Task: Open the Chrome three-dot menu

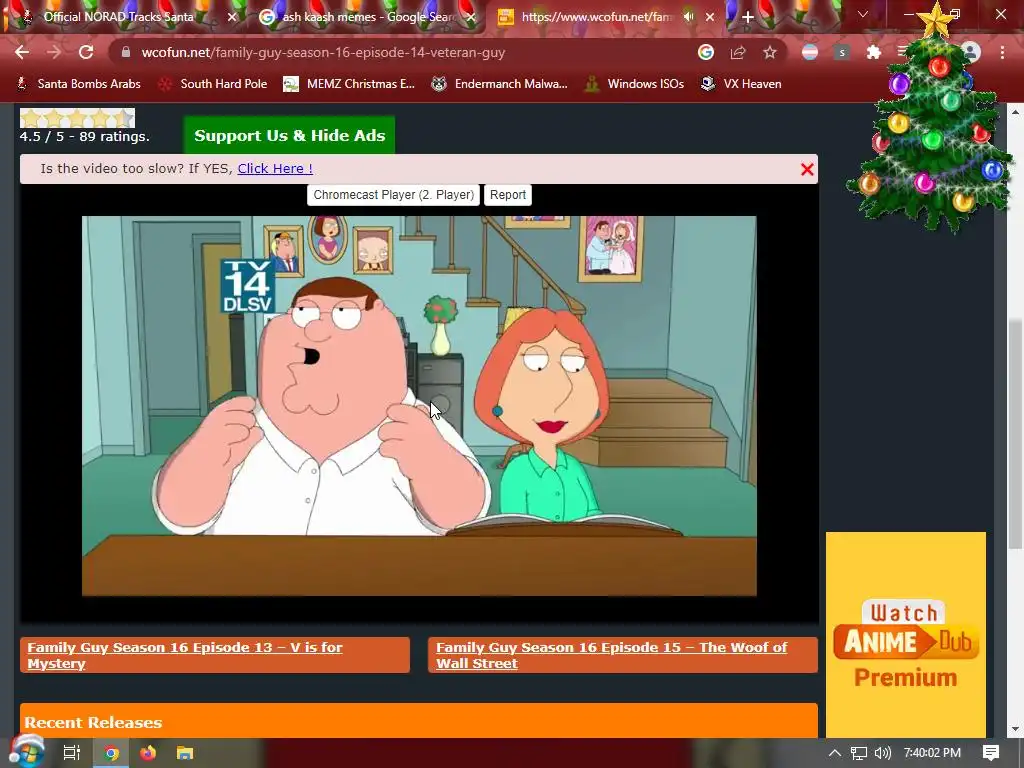Action: pos(1002,52)
